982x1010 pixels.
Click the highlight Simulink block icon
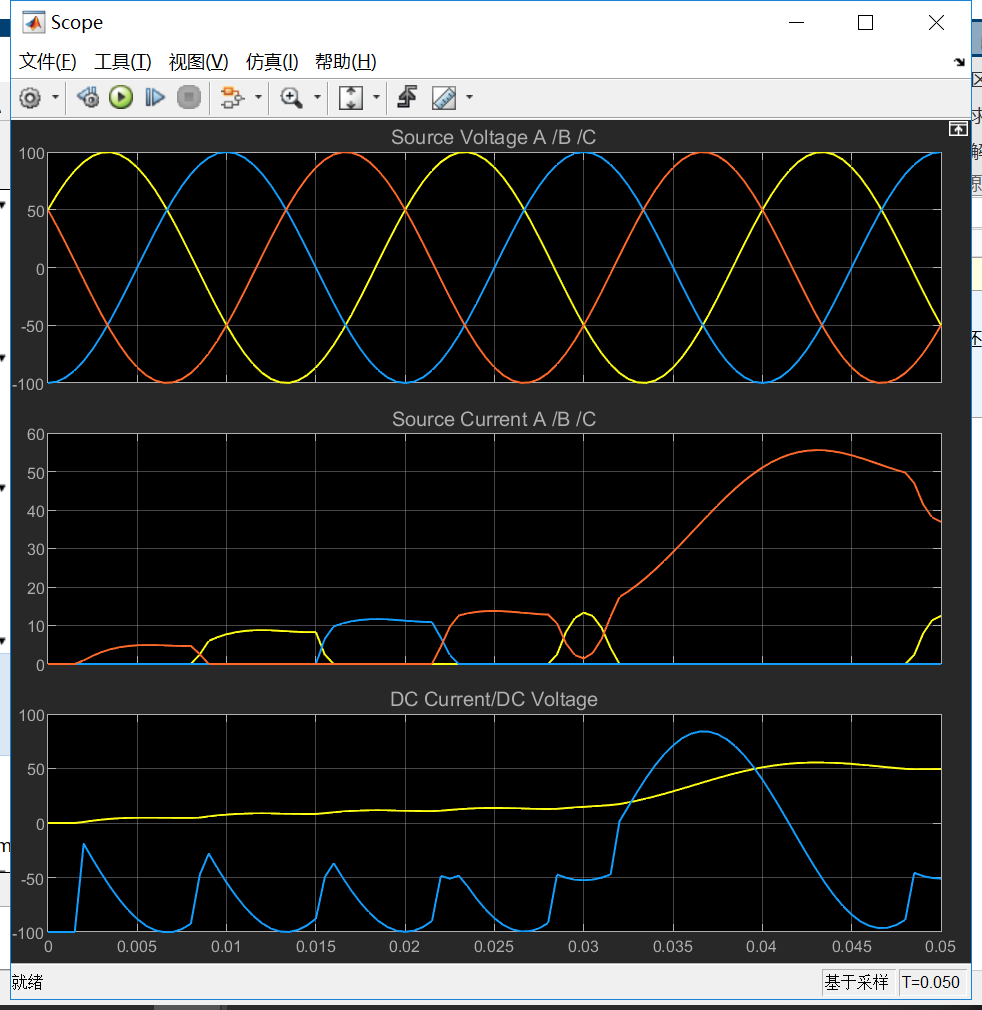(232, 97)
